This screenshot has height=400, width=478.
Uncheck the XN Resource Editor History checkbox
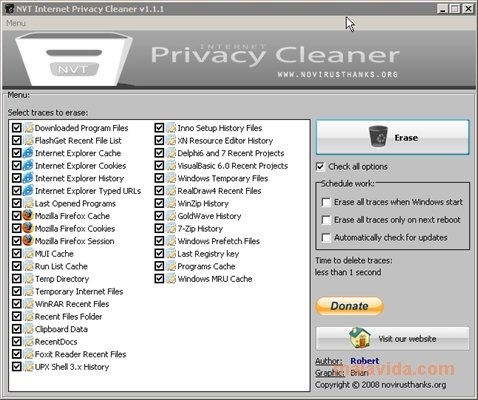click(159, 141)
